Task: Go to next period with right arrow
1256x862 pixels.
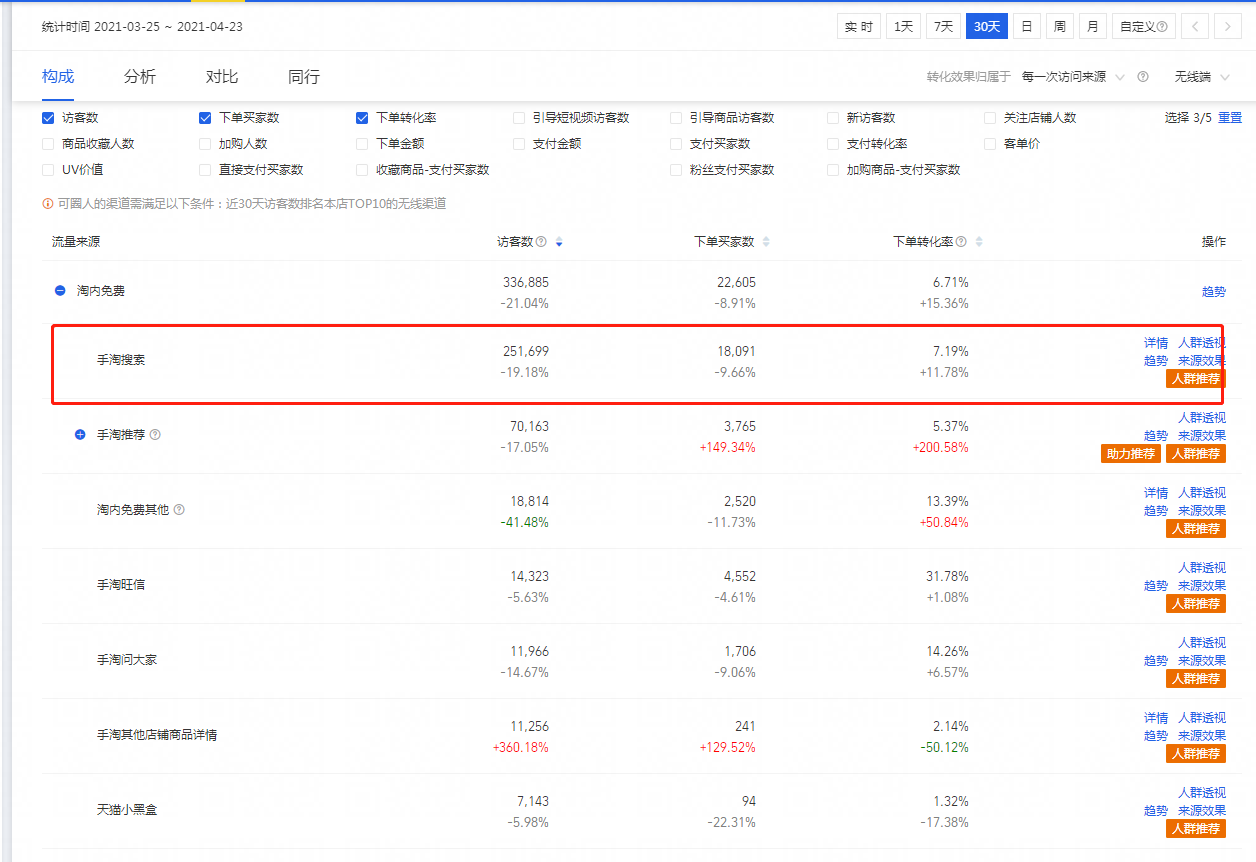Action: tap(1228, 27)
